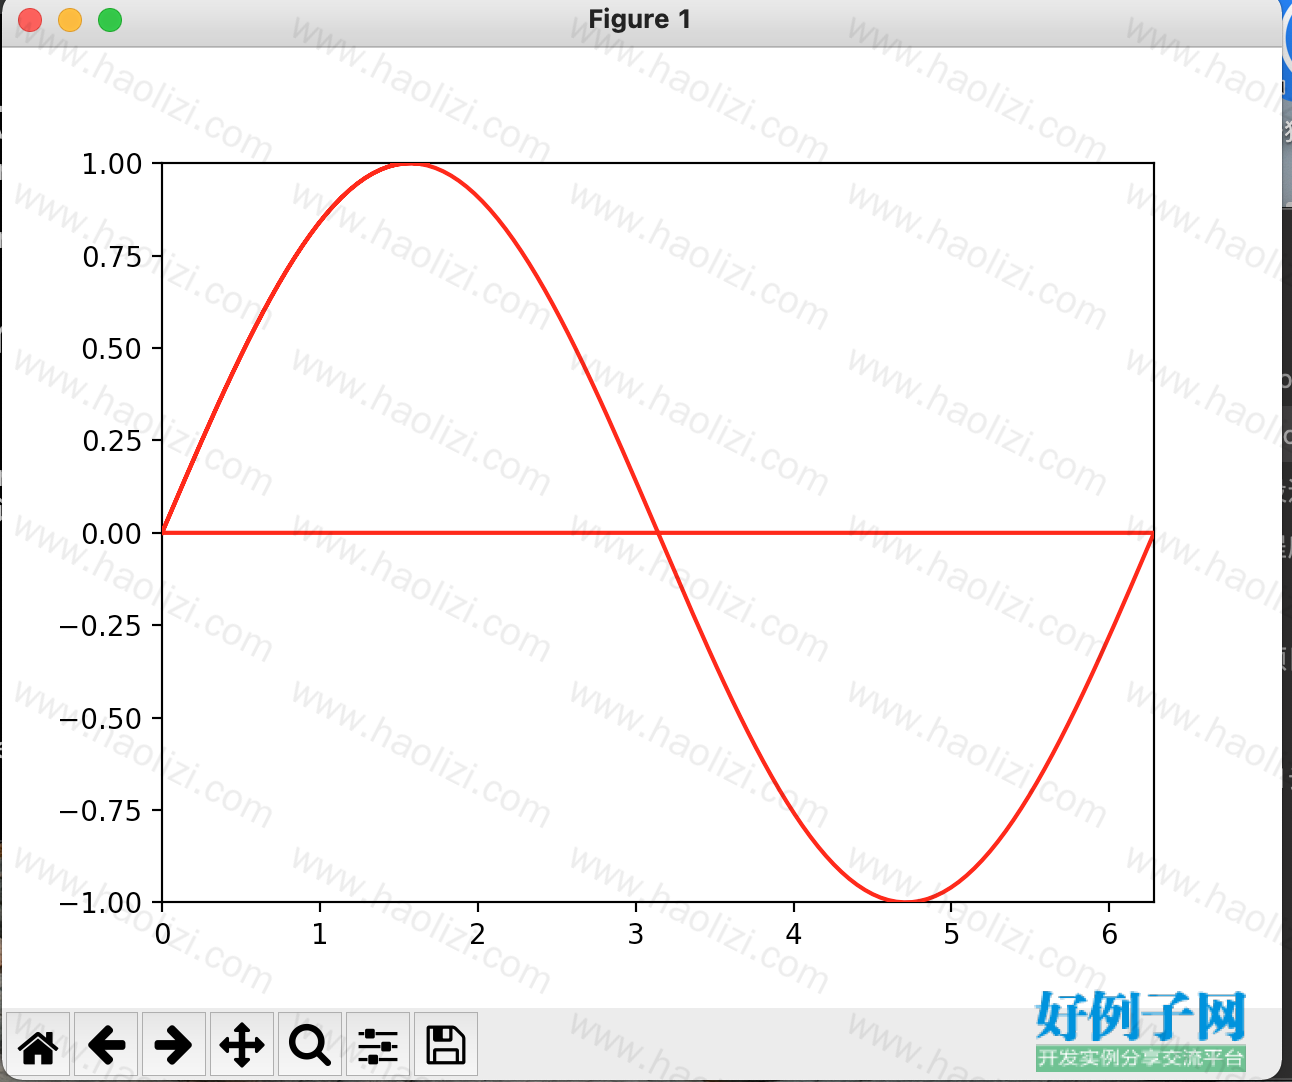This screenshot has width=1292, height=1082.
Task: Click the x-axis tick label 3
Action: click(636, 934)
